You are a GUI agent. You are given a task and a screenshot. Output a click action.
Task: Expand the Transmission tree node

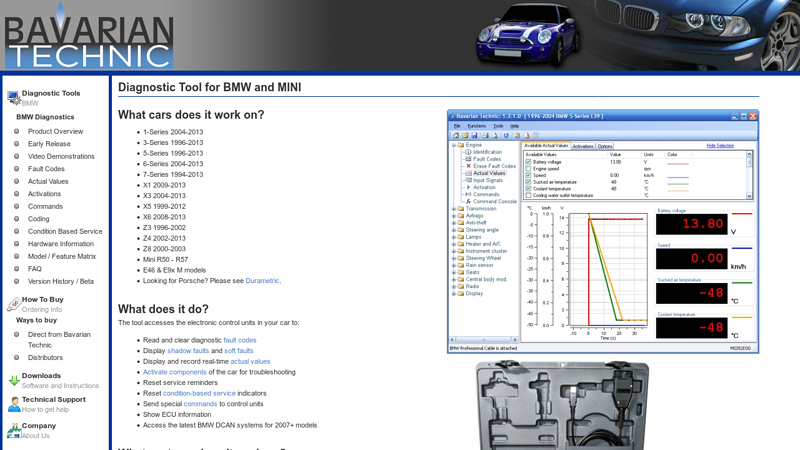click(454, 209)
